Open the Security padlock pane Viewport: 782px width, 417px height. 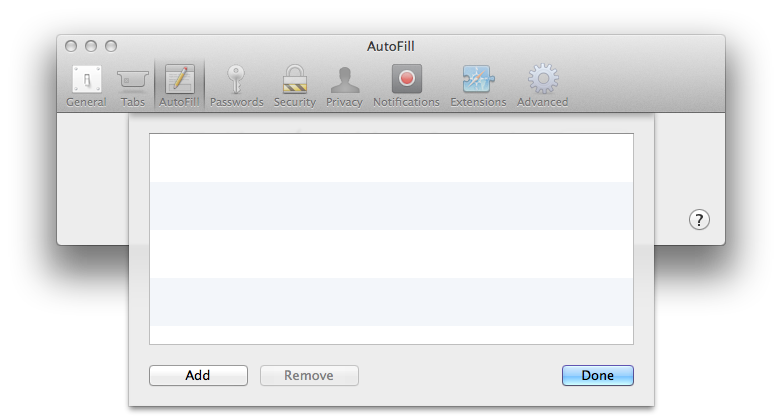(295, 85)
